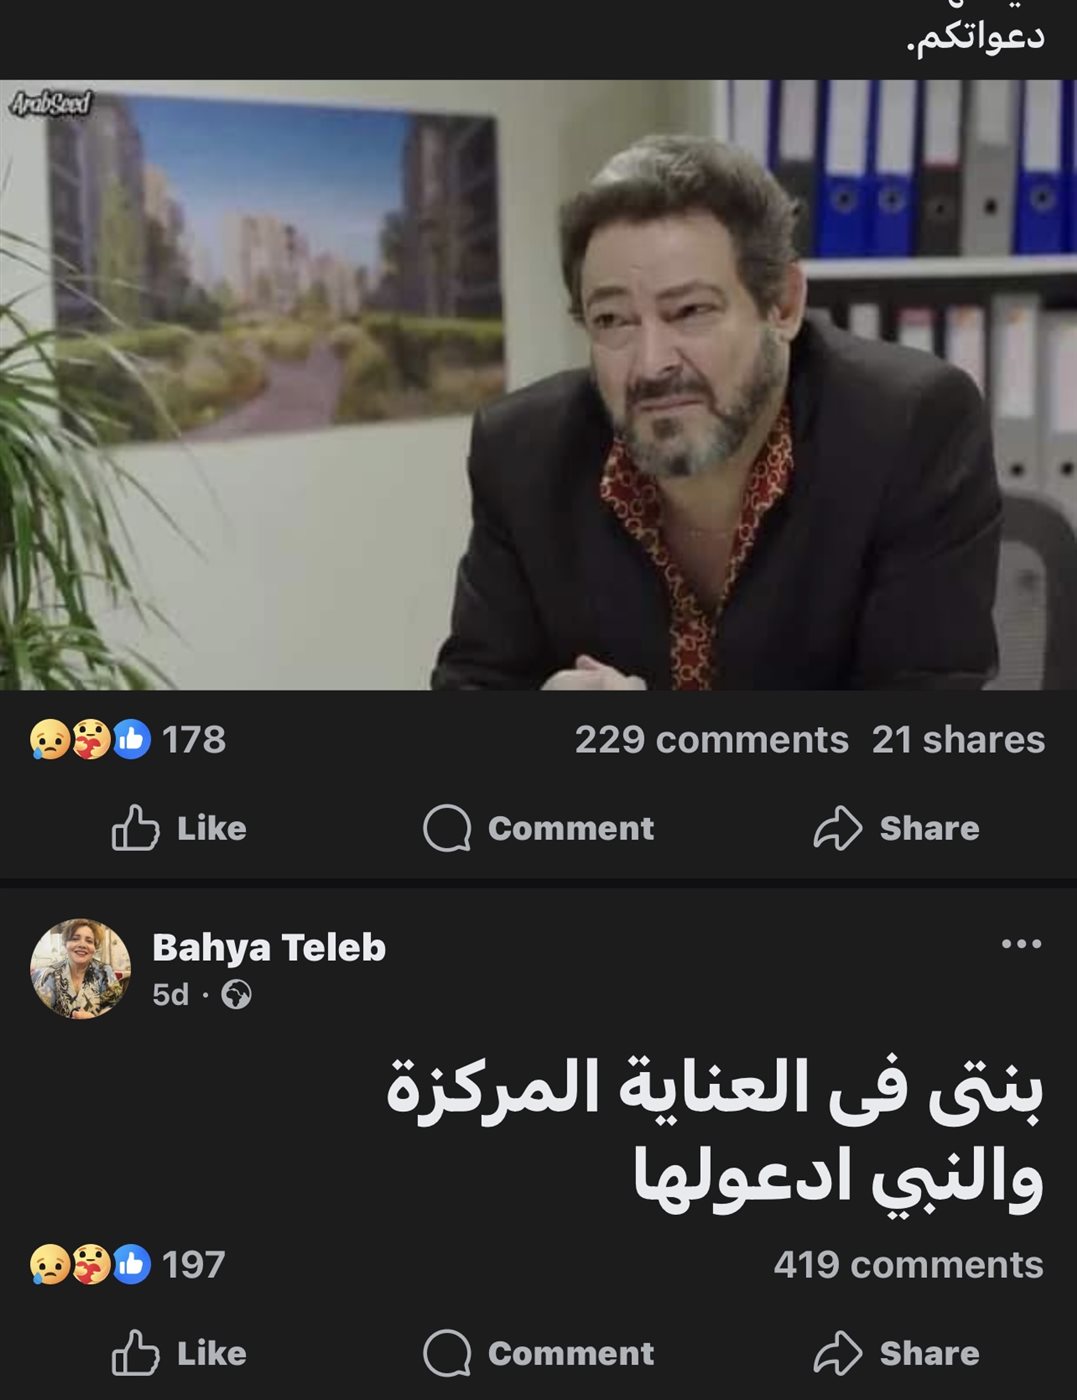View reaction emojis beside 178 count
The width and height of the screenshot is (1077, 1400).
(x=90, y=740)
